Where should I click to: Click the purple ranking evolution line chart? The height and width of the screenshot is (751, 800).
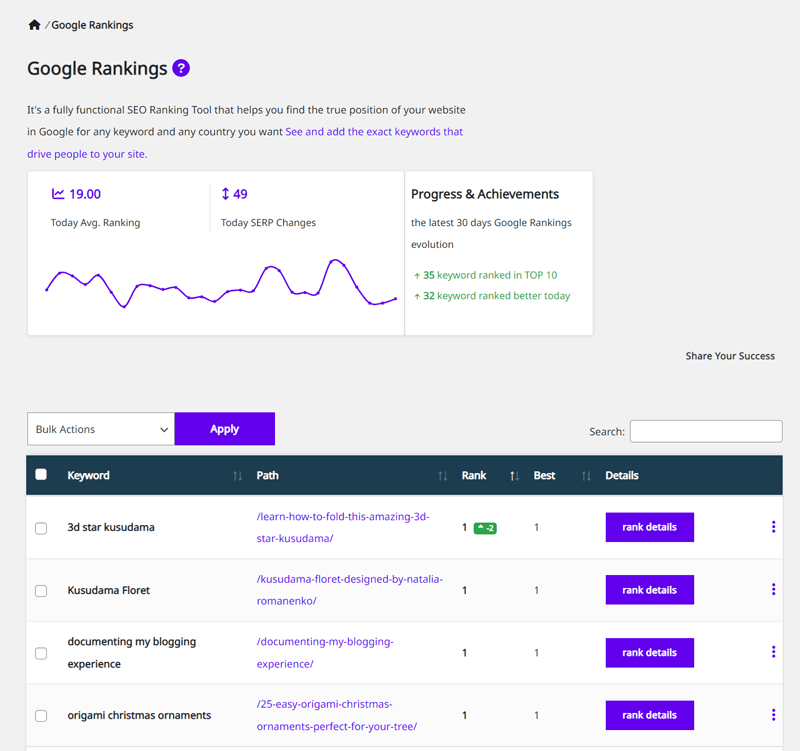coord(221,284)
